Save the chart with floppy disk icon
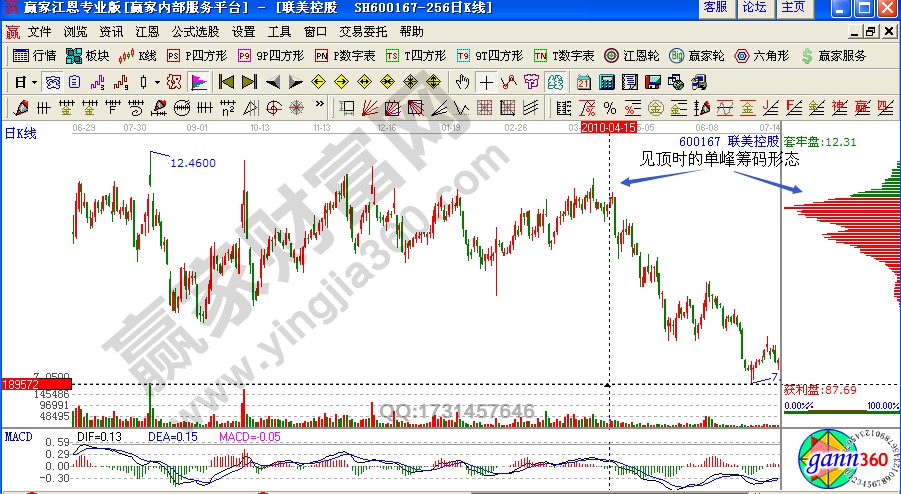This screenshot has width=901, height=494. (x=653, y=83)
